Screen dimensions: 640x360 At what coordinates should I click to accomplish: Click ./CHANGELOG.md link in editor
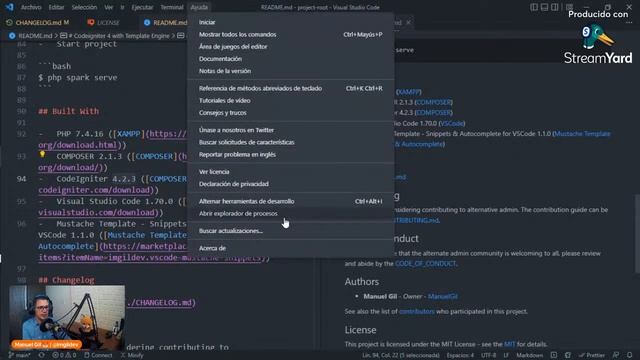tap(161, 302)
